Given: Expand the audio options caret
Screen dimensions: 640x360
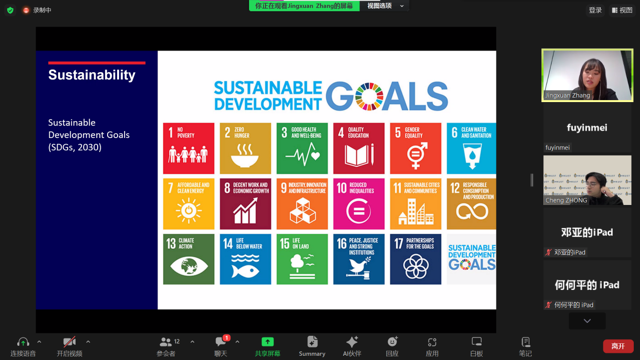Looking at the screenshot, I should coord(39,342).
